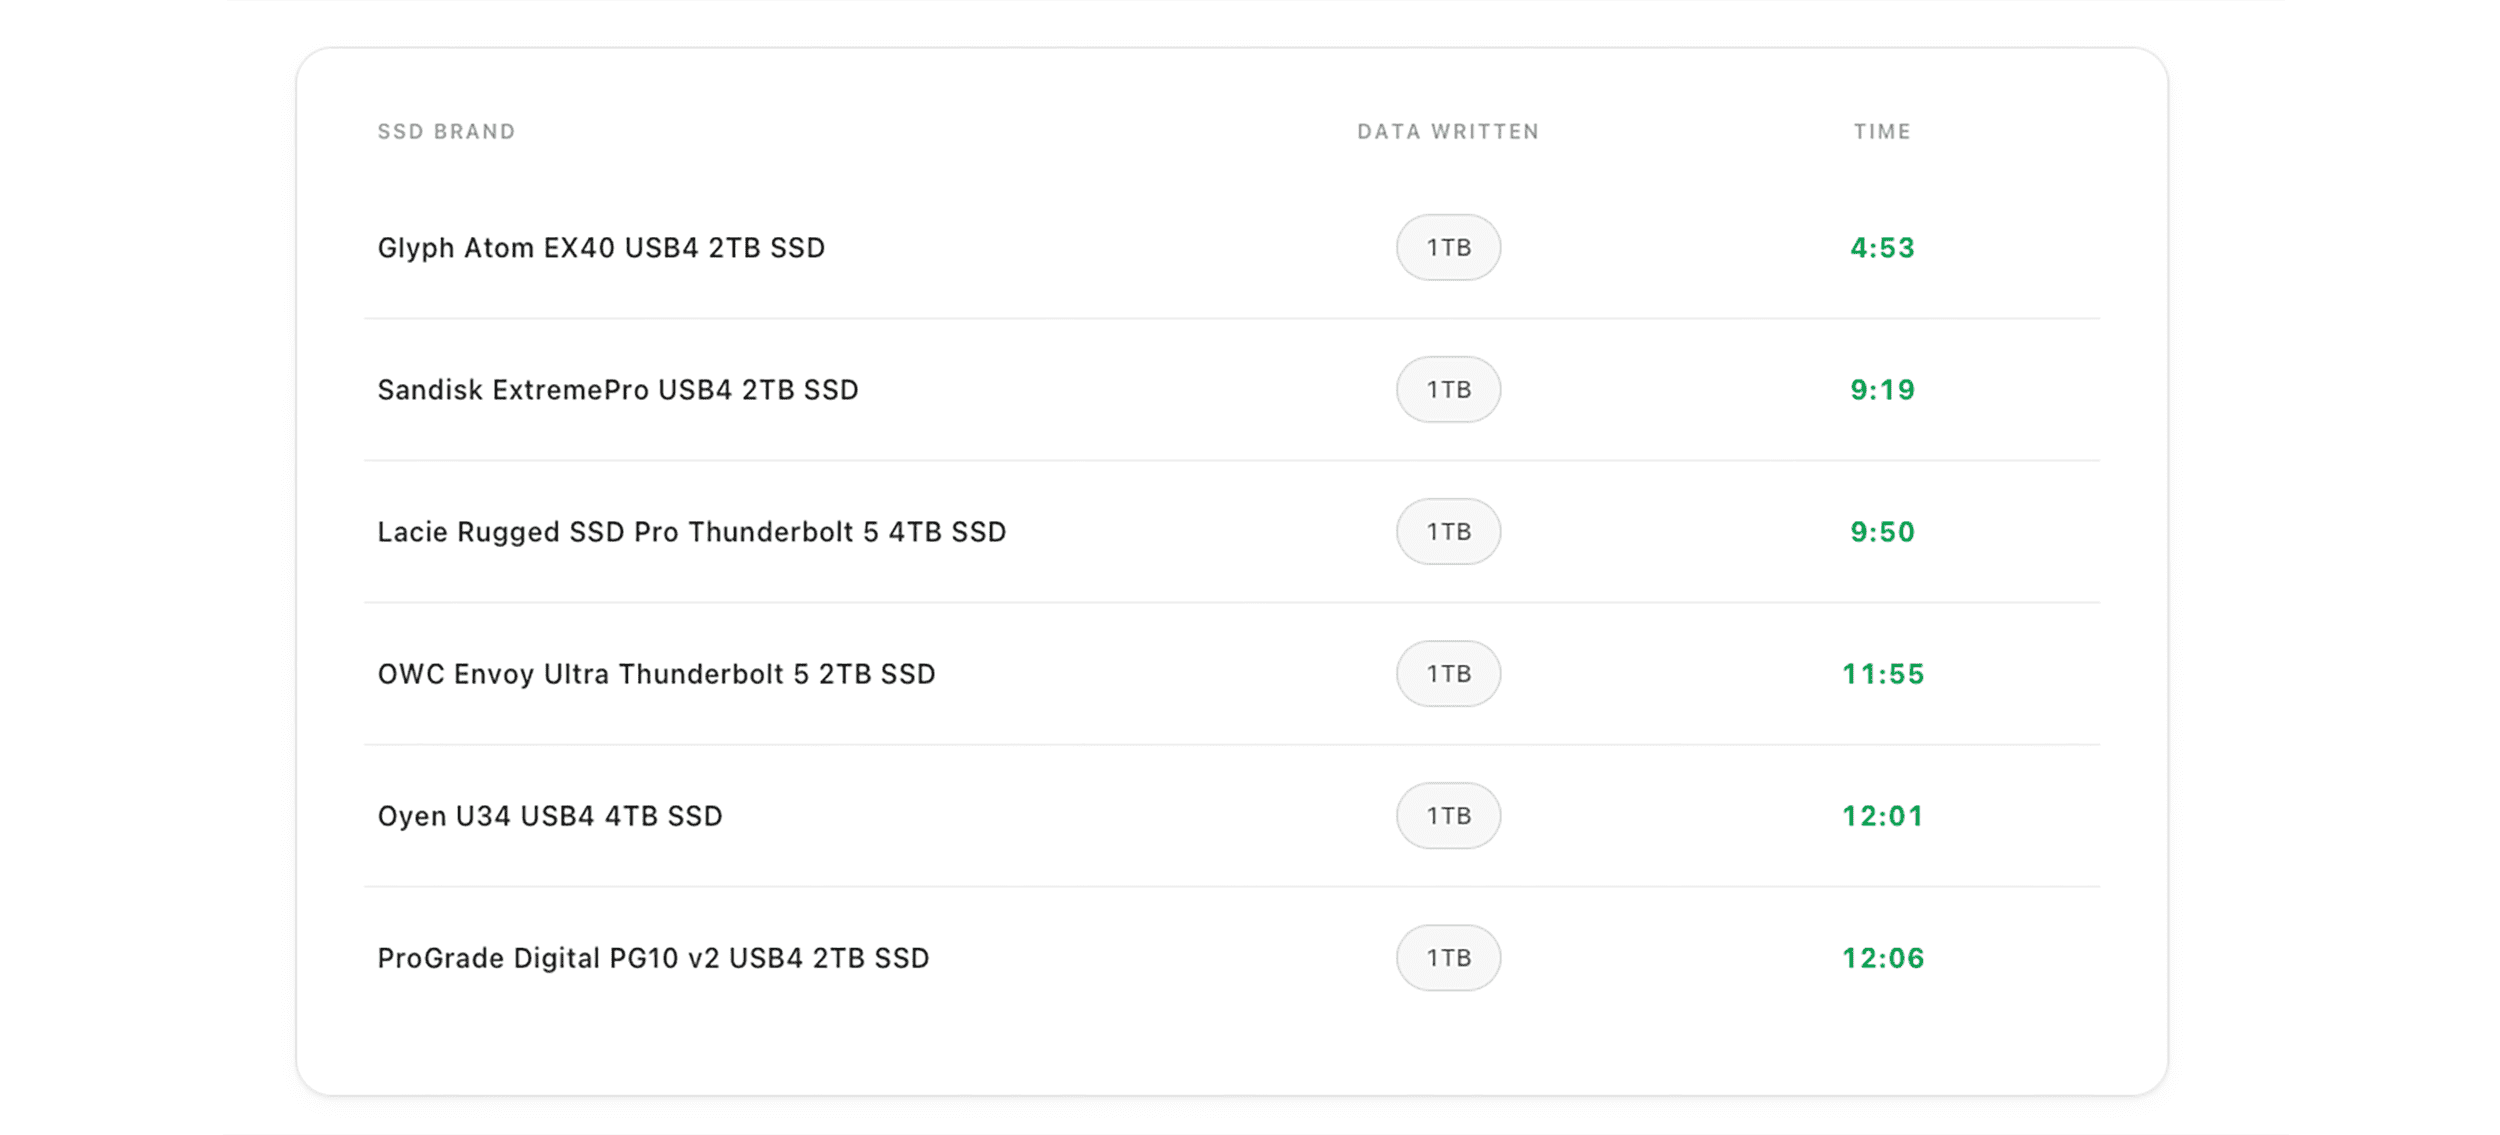The width and height of the screenshot is (2500, 1135).
Task: Select the Oyen U34 USB4 4TB SSD name
Action: point(549,816)
